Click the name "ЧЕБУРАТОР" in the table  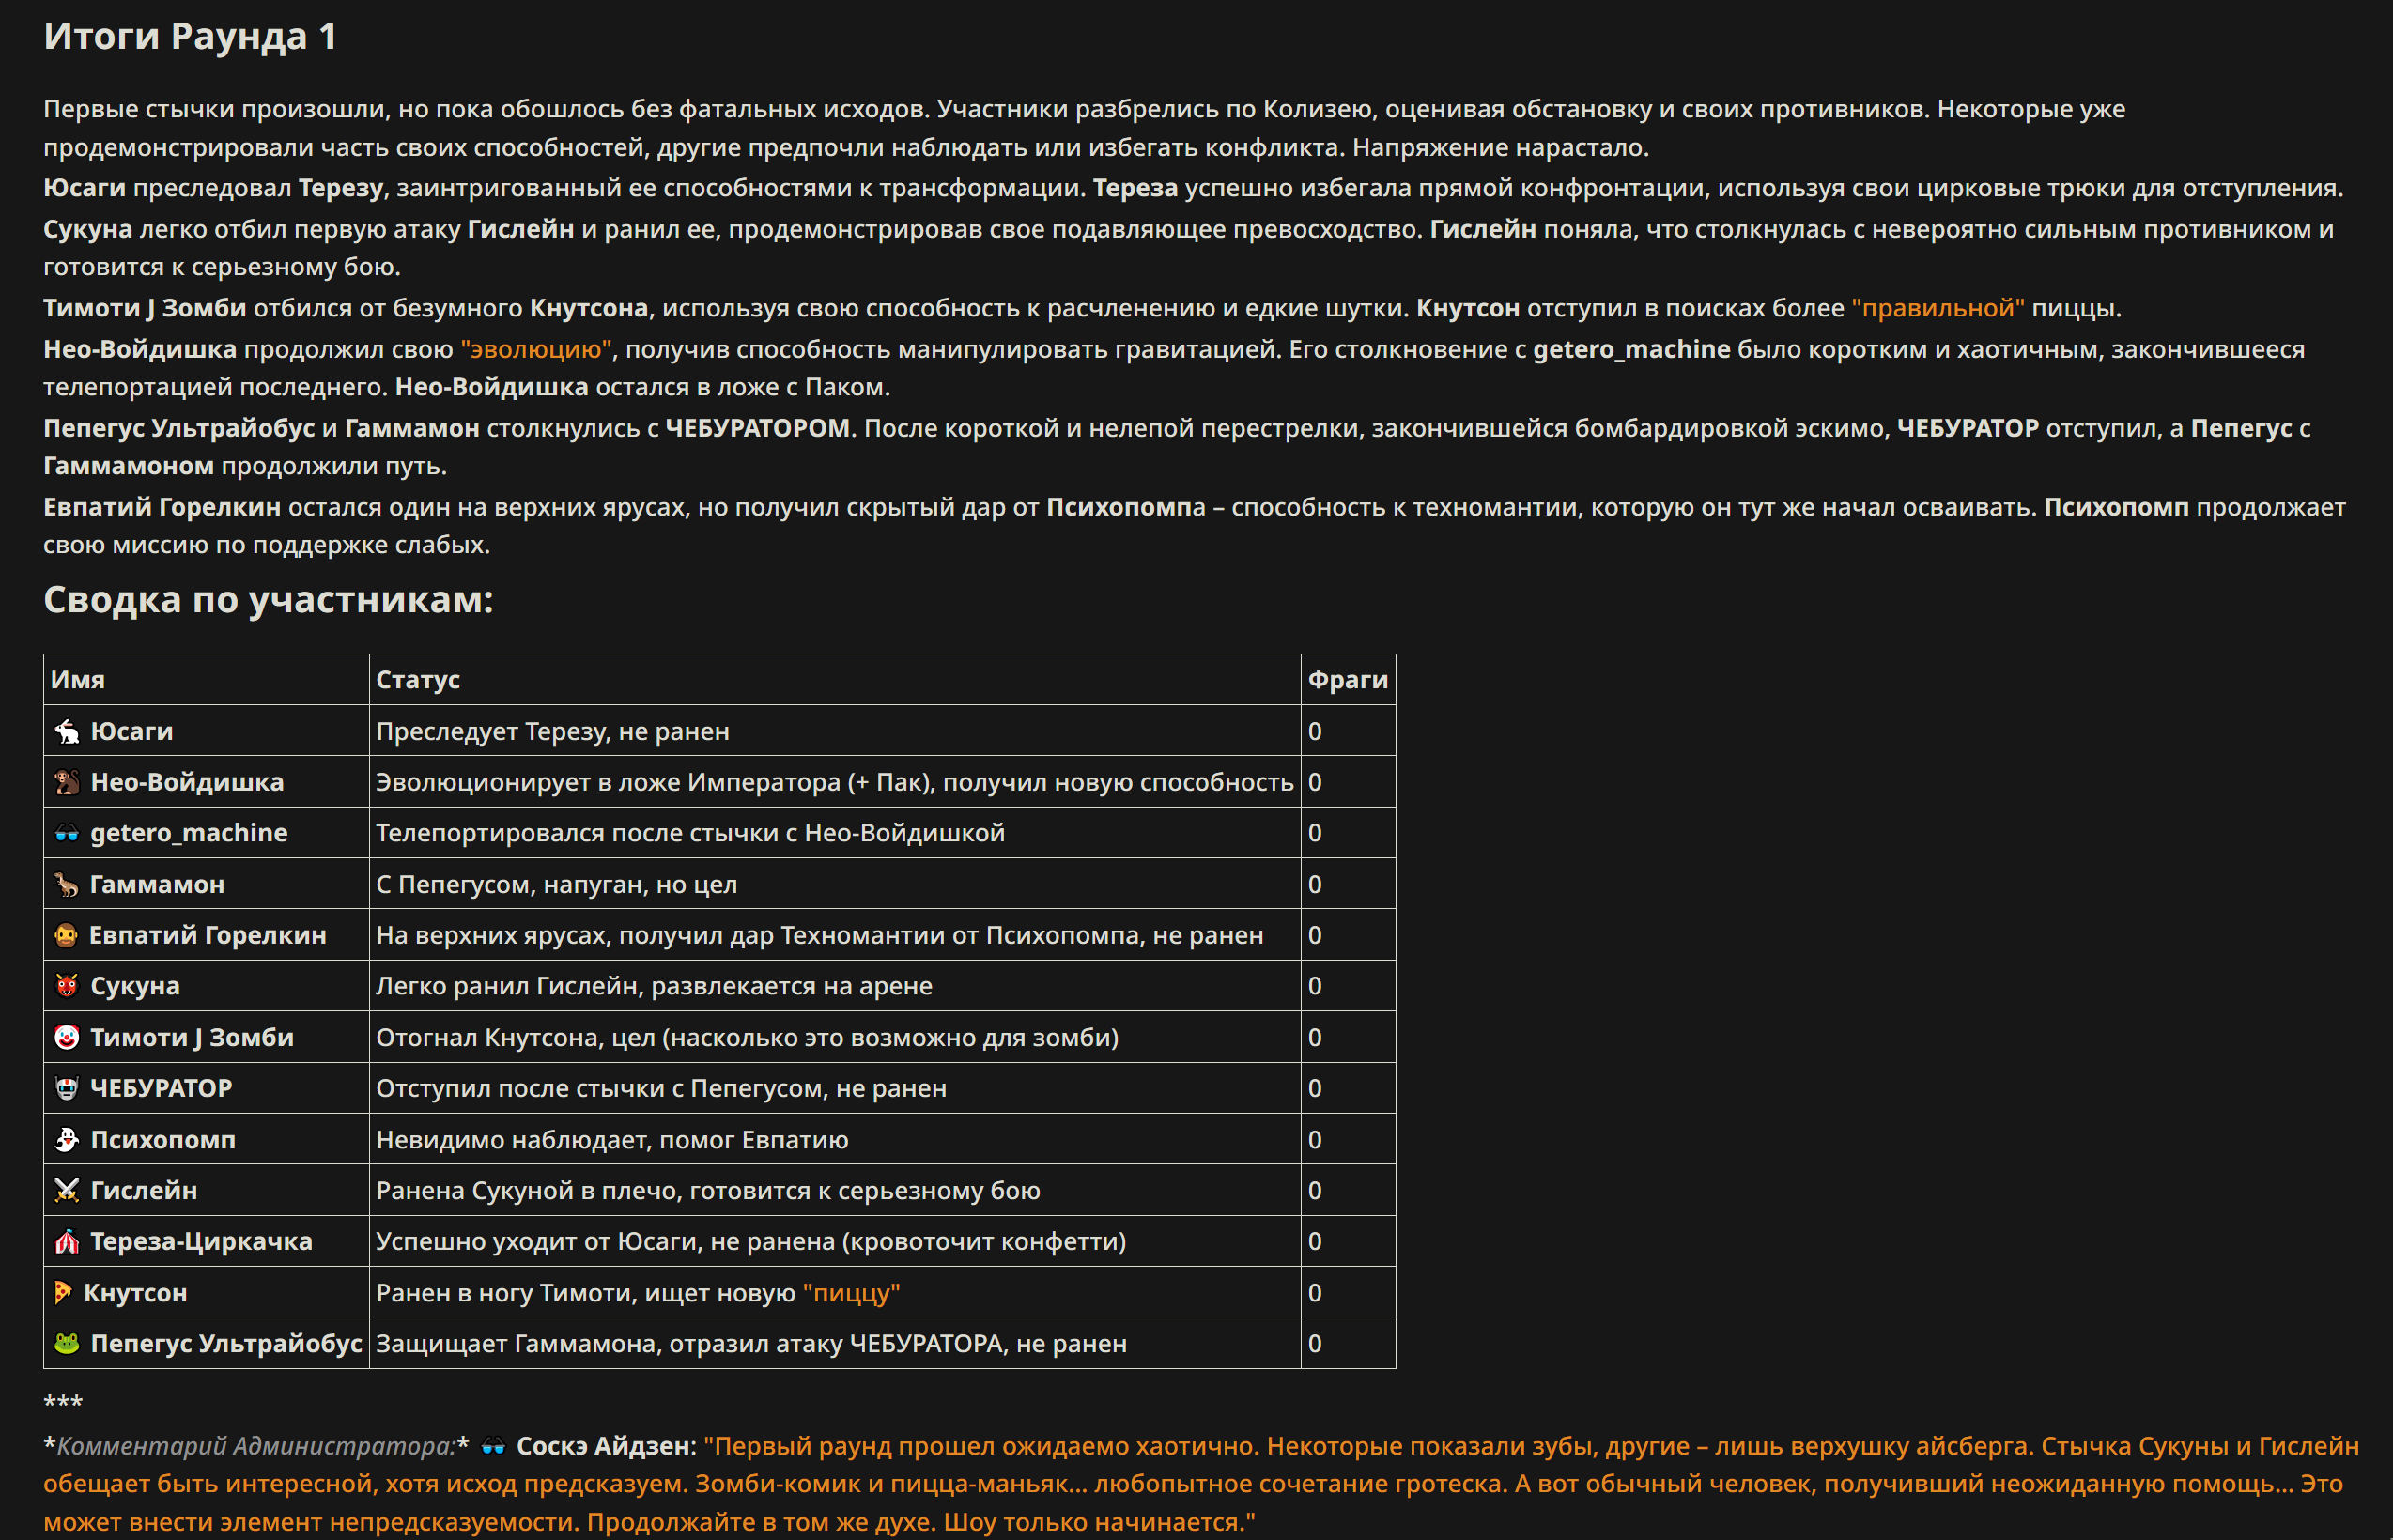[161, 1088]
